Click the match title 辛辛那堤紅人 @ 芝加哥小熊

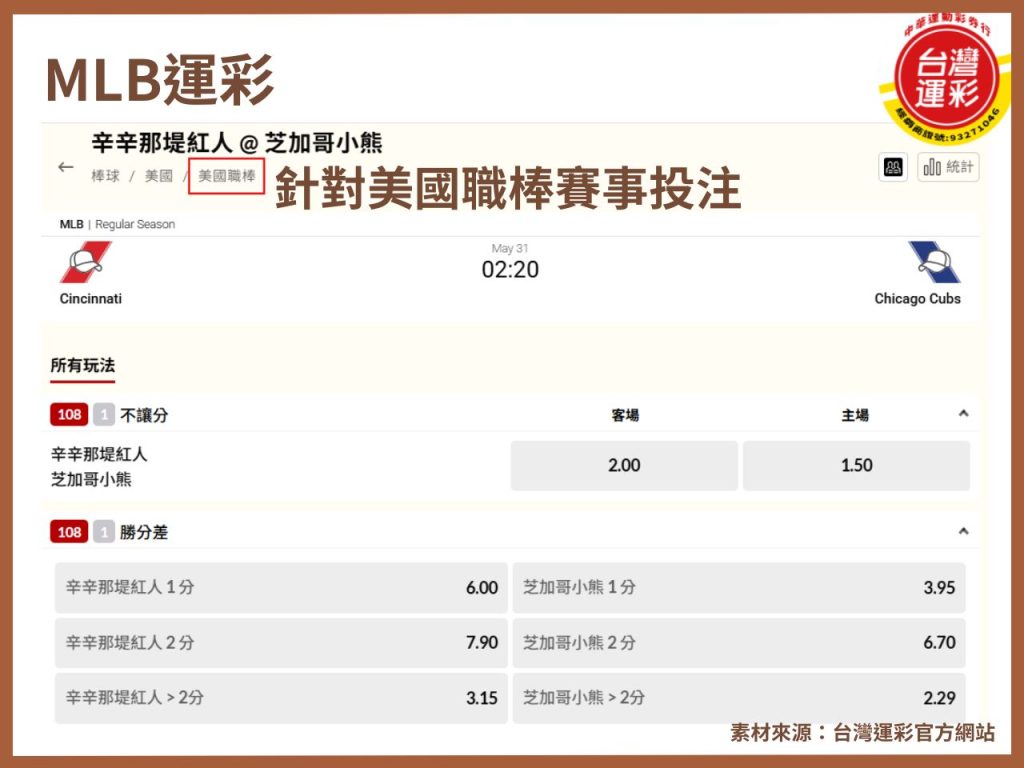(x=236, y=142)
